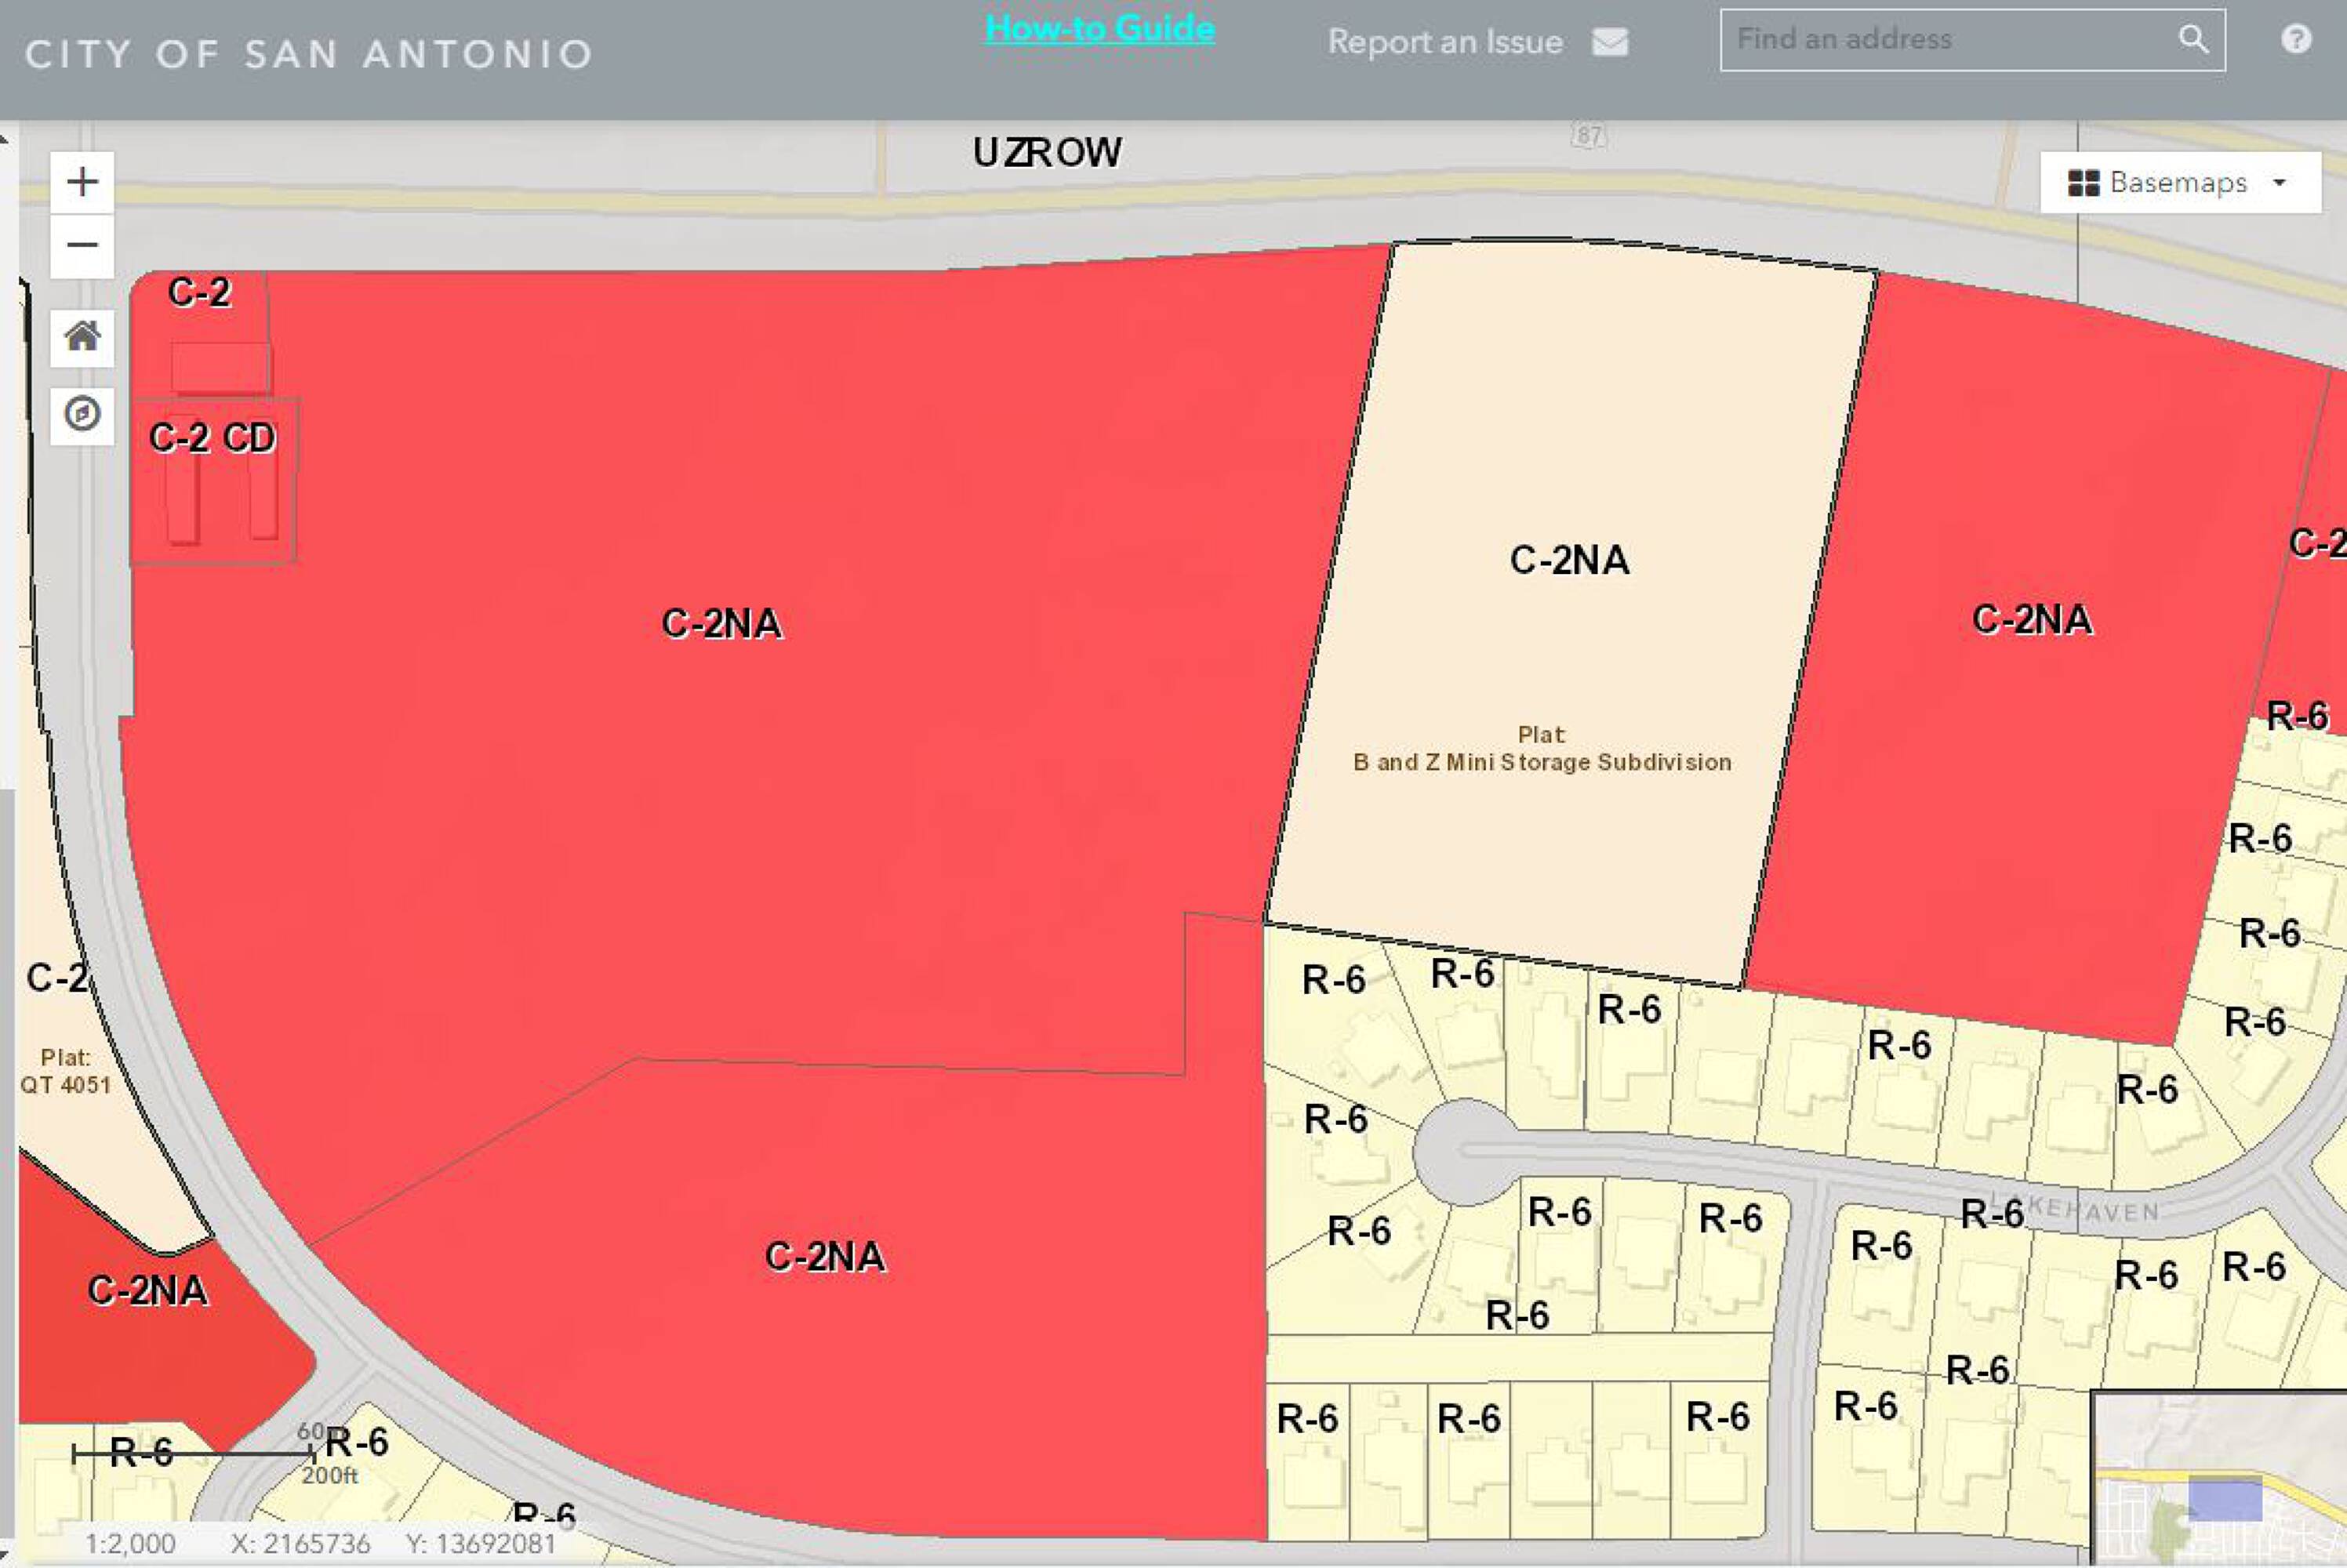Click the southern C-2NA red parcel label
The width and height of the screenshot is (2347, 1568).
825,1257
